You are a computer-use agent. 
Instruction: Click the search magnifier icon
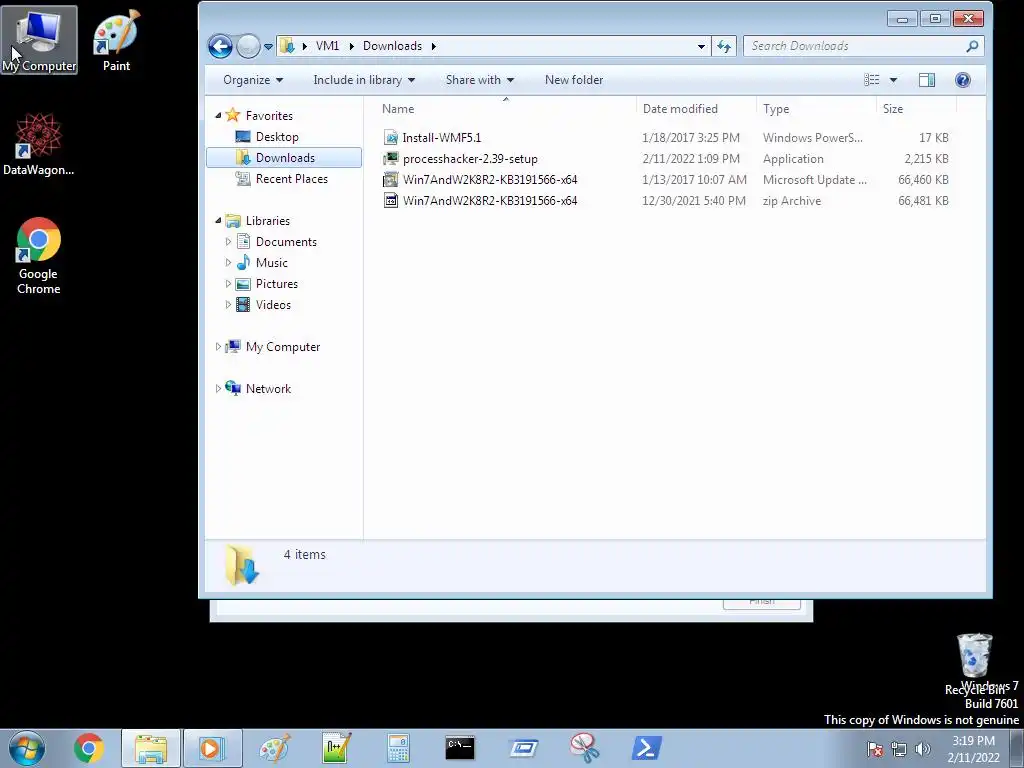pyautogui.click(x=972, y=46)
